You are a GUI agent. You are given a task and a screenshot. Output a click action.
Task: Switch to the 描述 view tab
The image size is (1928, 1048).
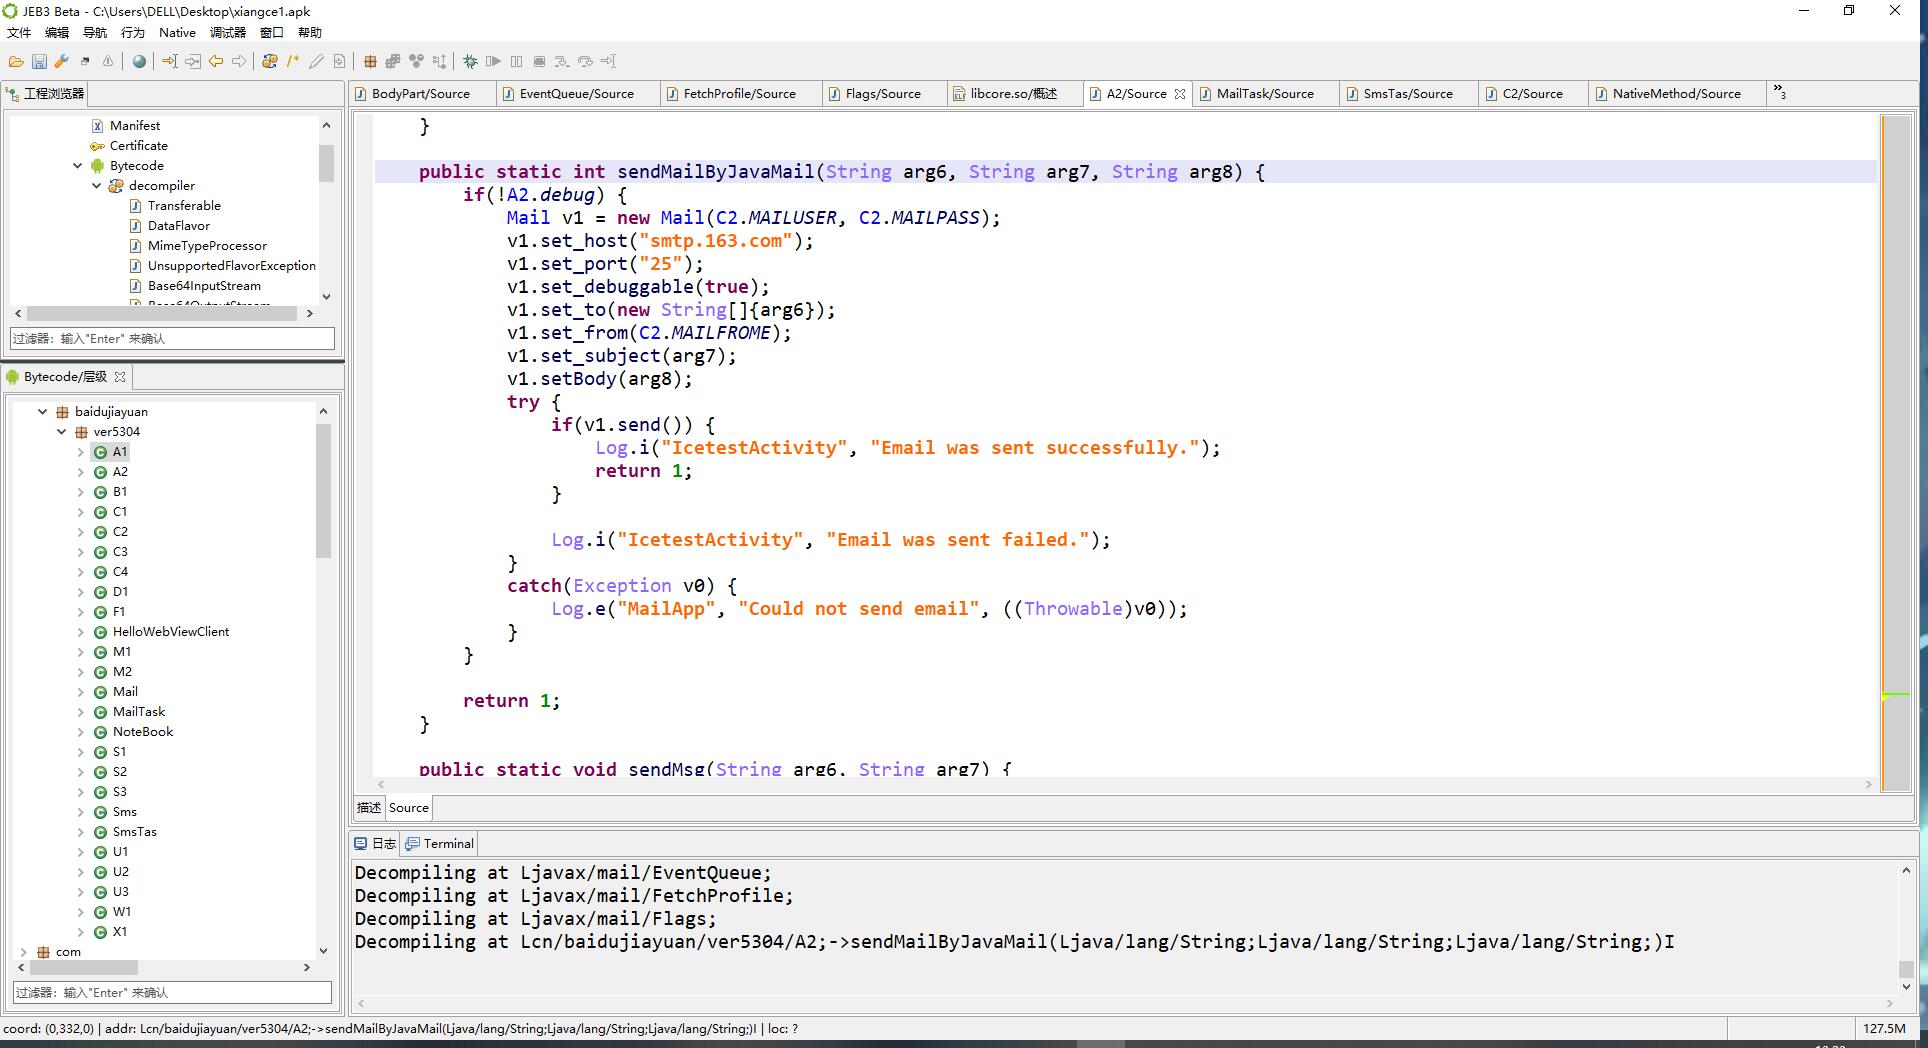pyautogui.click(x=369, y=808)
